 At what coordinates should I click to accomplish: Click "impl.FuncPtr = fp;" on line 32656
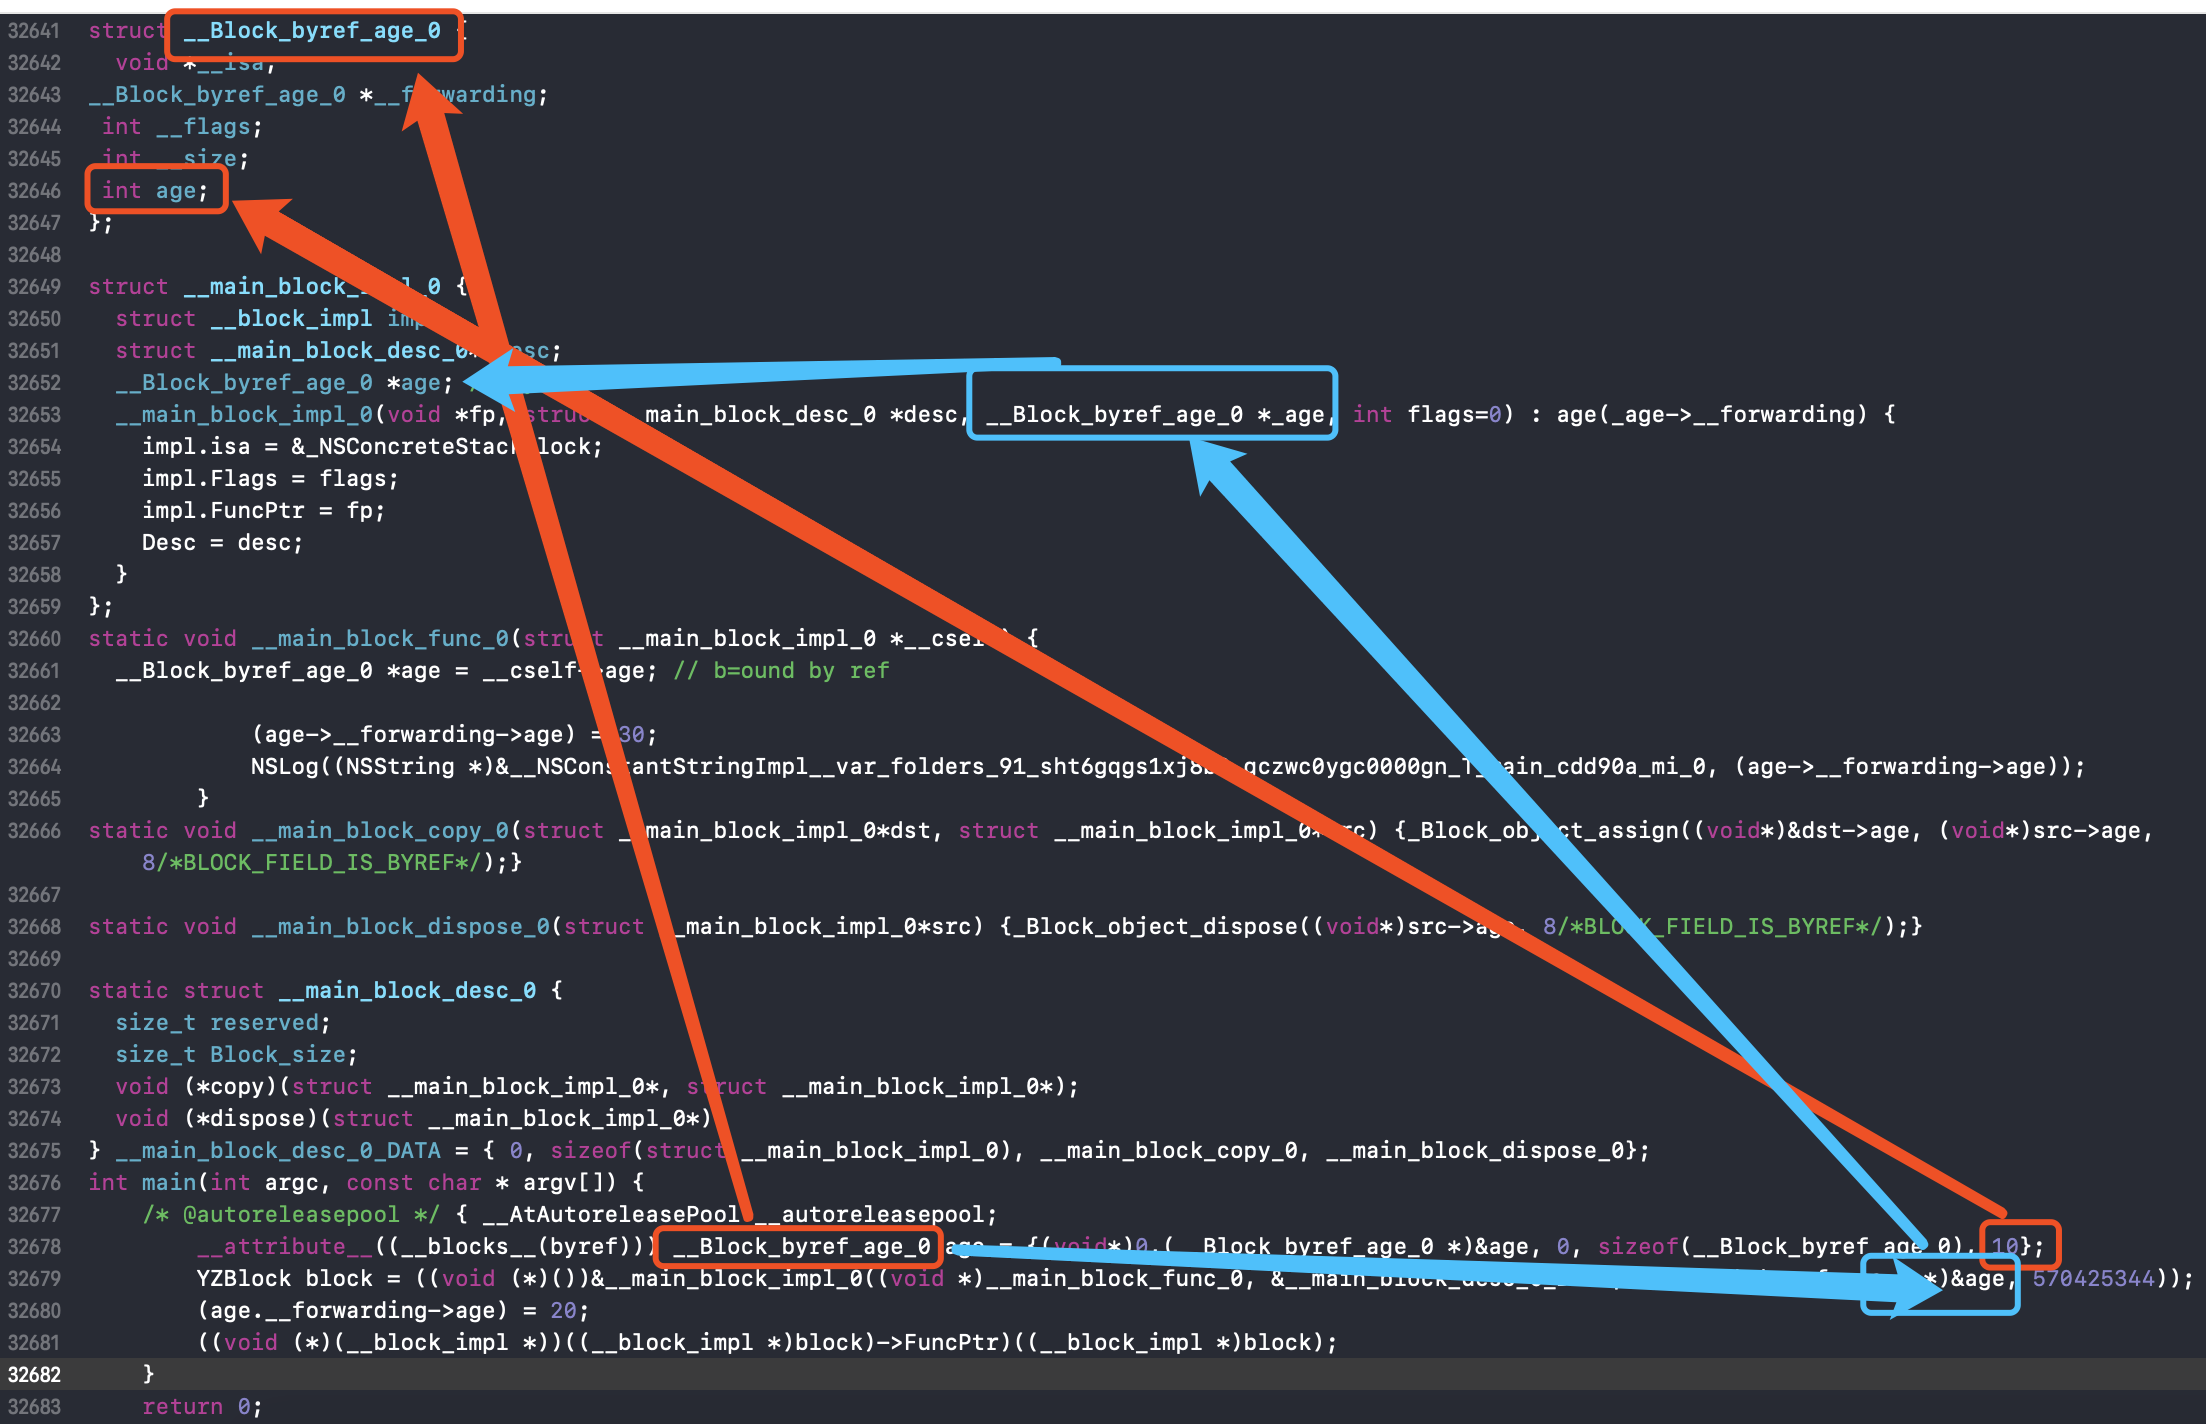tap(263, 511)
